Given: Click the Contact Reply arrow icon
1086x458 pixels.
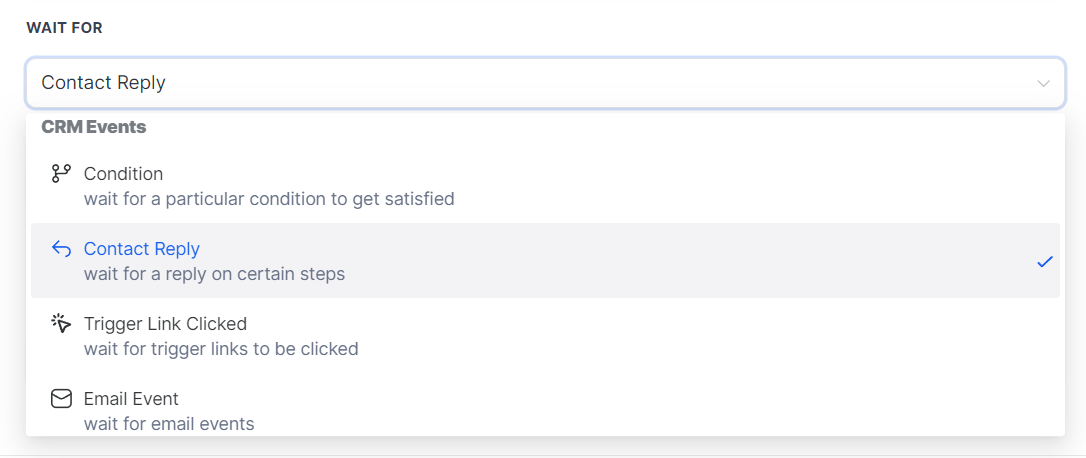Looking at the screenshot, I should pos(61,249).
